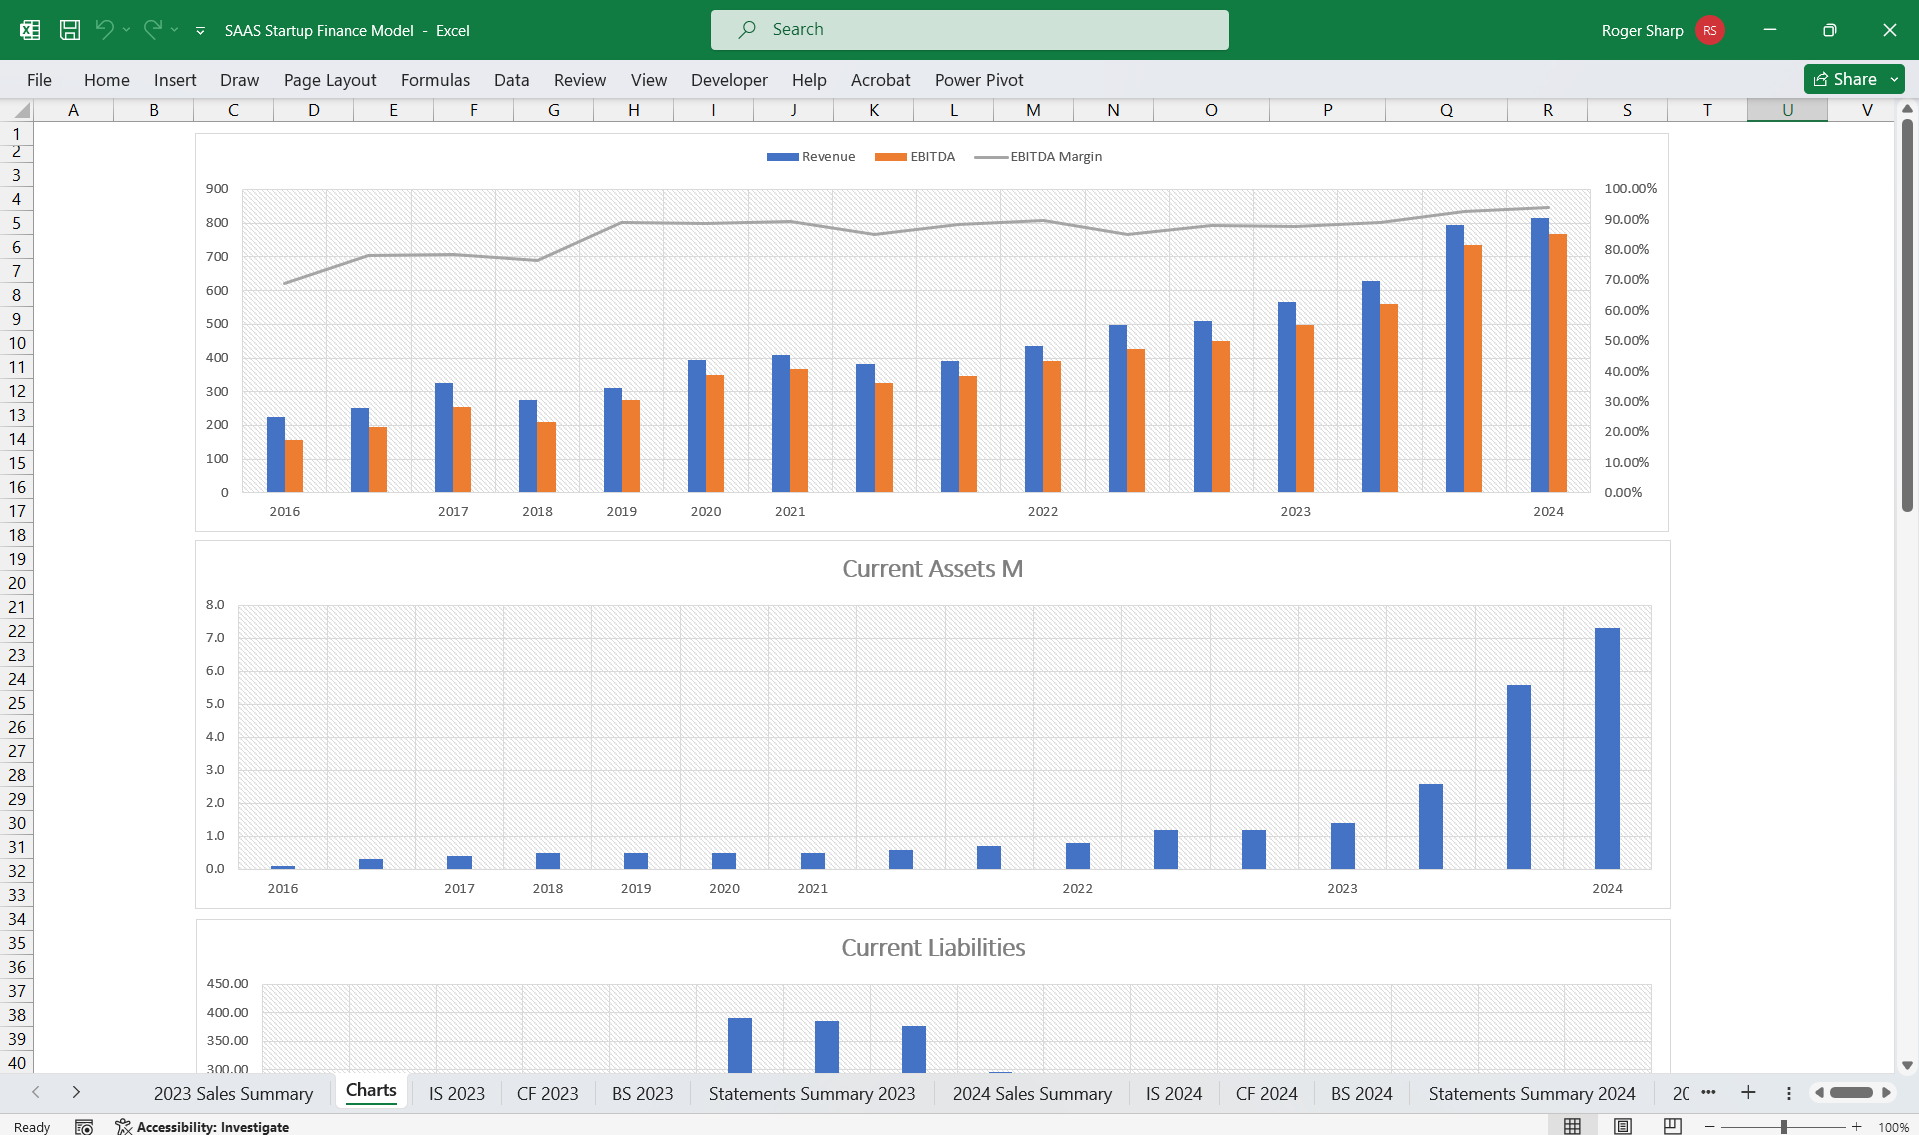The height and width of the screenshot is (1135, 1919).
Task: Open Statements Summary 2024 sheet
Action: (1532, 1094)
